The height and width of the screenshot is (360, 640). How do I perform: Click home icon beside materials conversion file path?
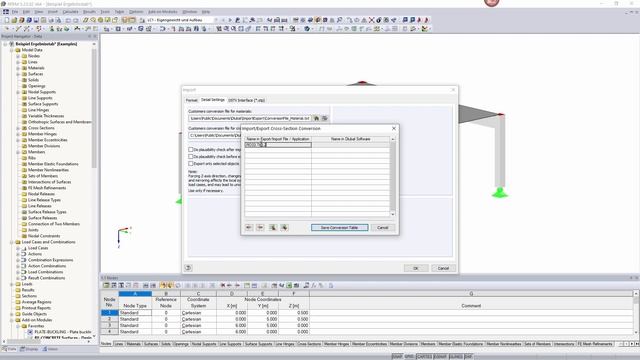click(316, 118)
